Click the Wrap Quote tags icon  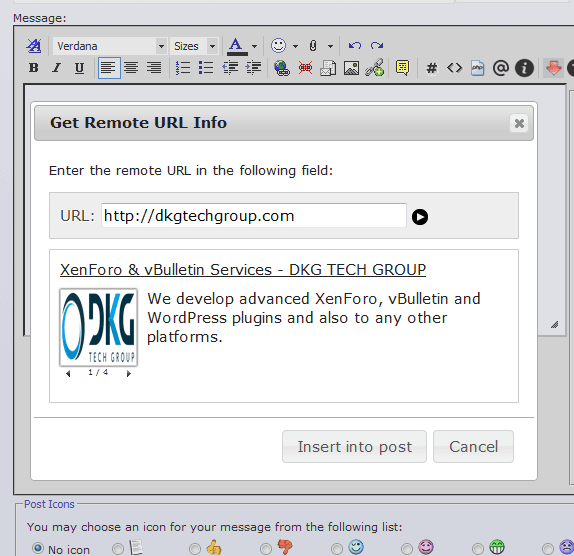click(x=402, y=68)
